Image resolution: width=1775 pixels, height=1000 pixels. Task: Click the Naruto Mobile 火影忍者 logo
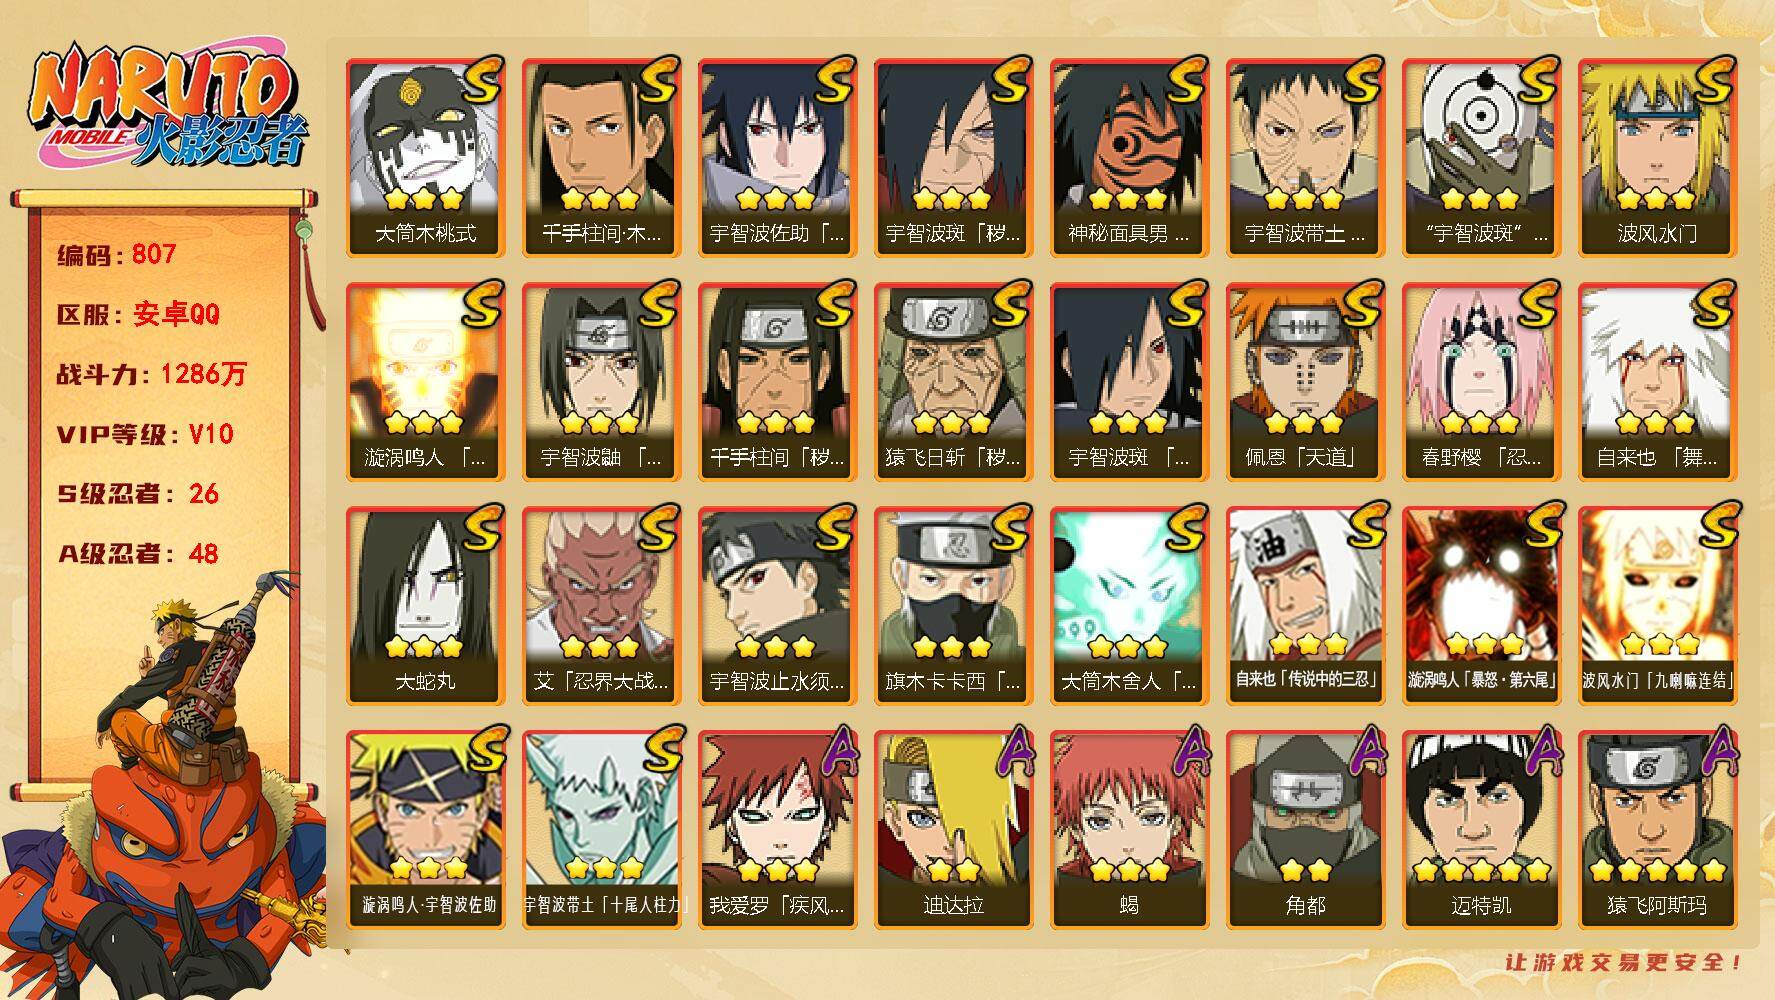tap(168, 108)
